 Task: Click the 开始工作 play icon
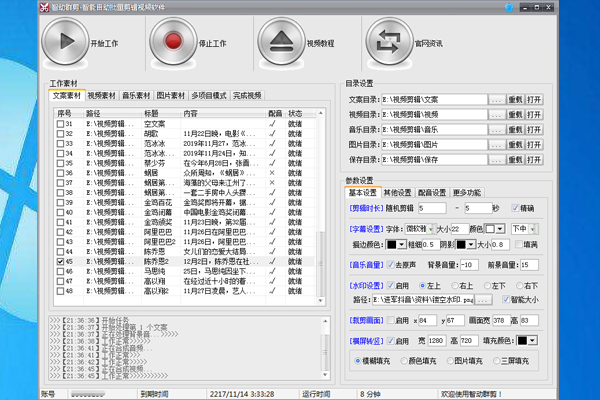[65, 42]
